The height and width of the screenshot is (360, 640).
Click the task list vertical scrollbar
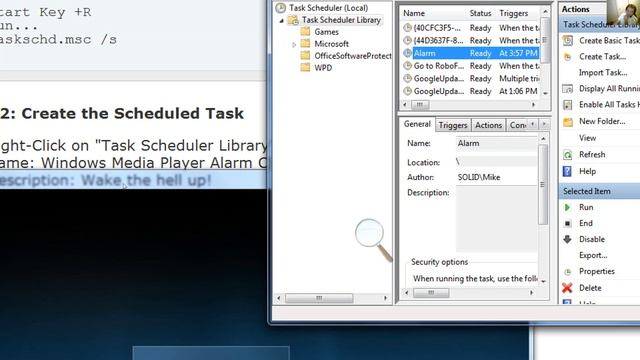545,52
